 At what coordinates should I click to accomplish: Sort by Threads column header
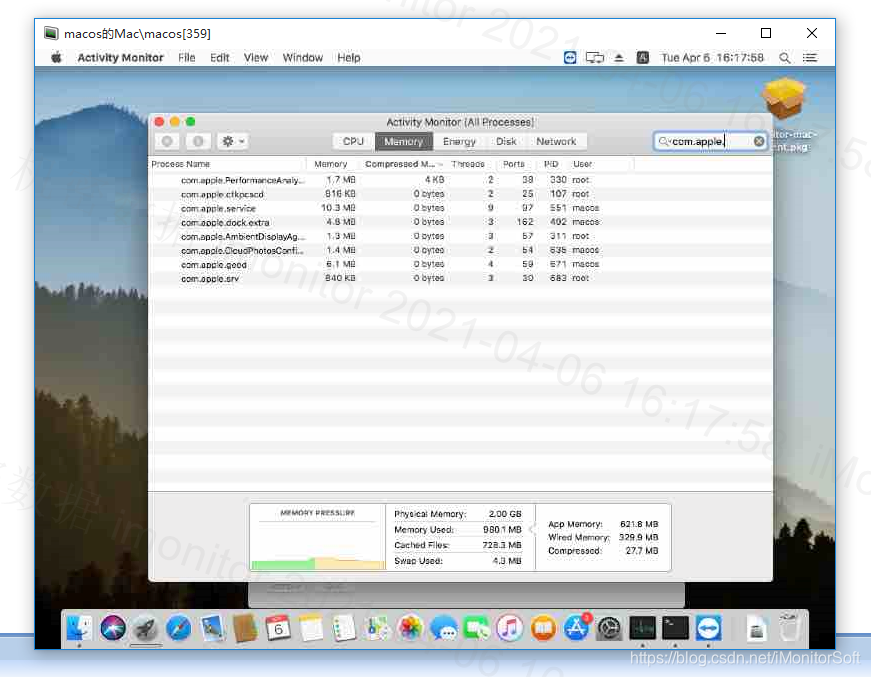[x=468, y=164]
